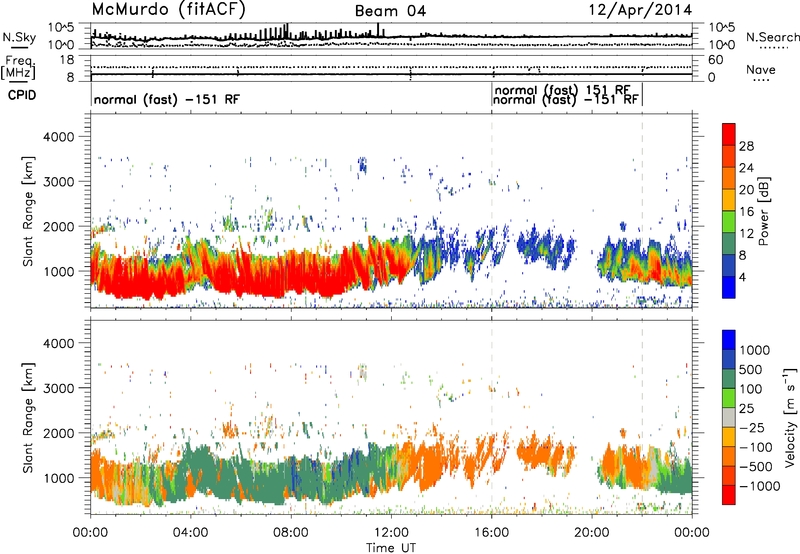Click the 'N.Sky' legend label
The width and height of the screenshot is (800, 554).
[x=19, y=37]
